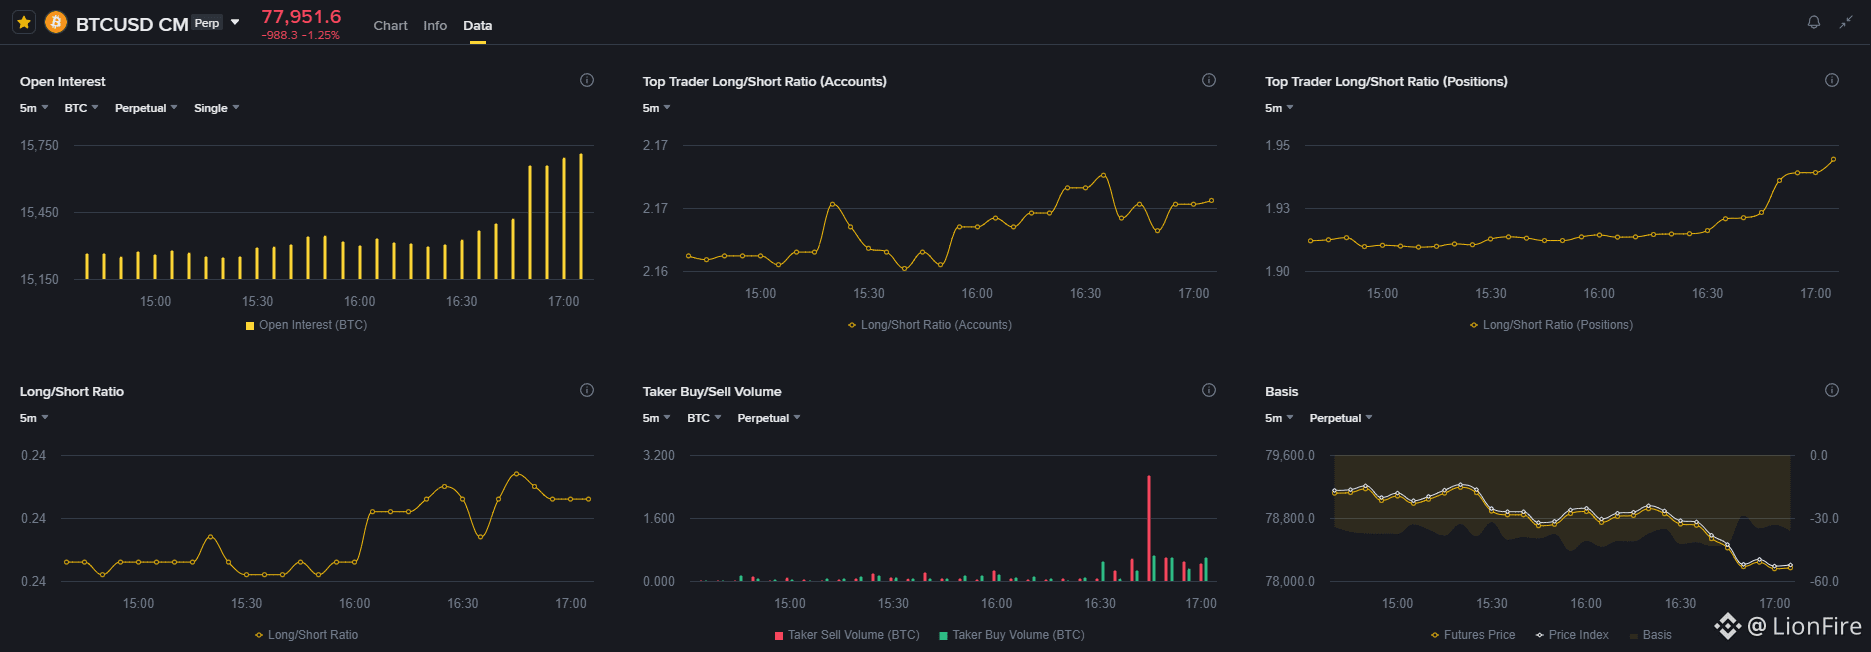Toggle Taker Sell Volume (BTC) legend
The height and width of the screenshot is (652, 1871).
[x=847, y=635]
